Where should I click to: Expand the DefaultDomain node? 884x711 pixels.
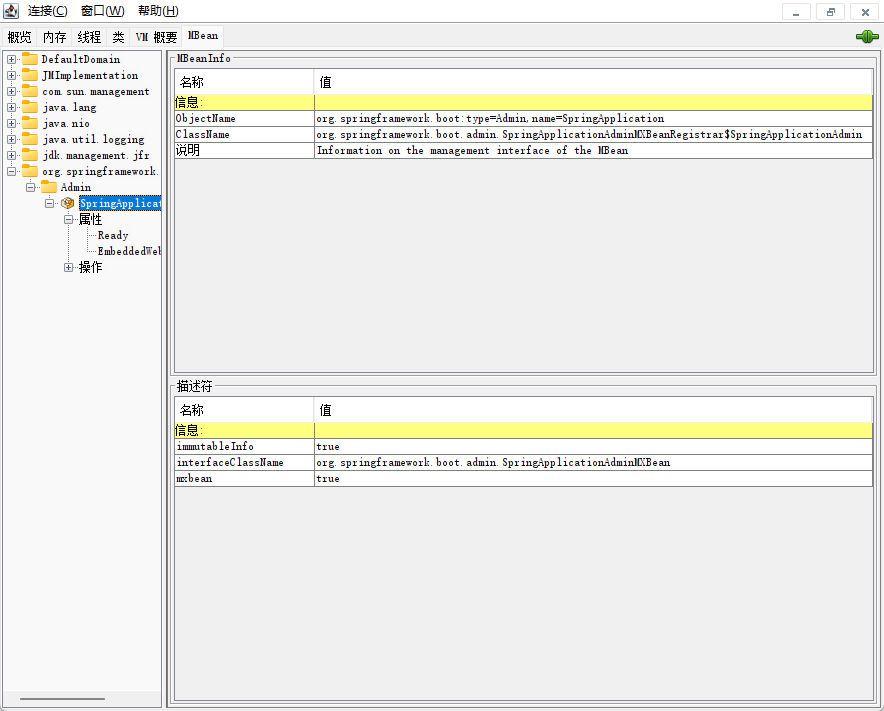pos(11,59)
